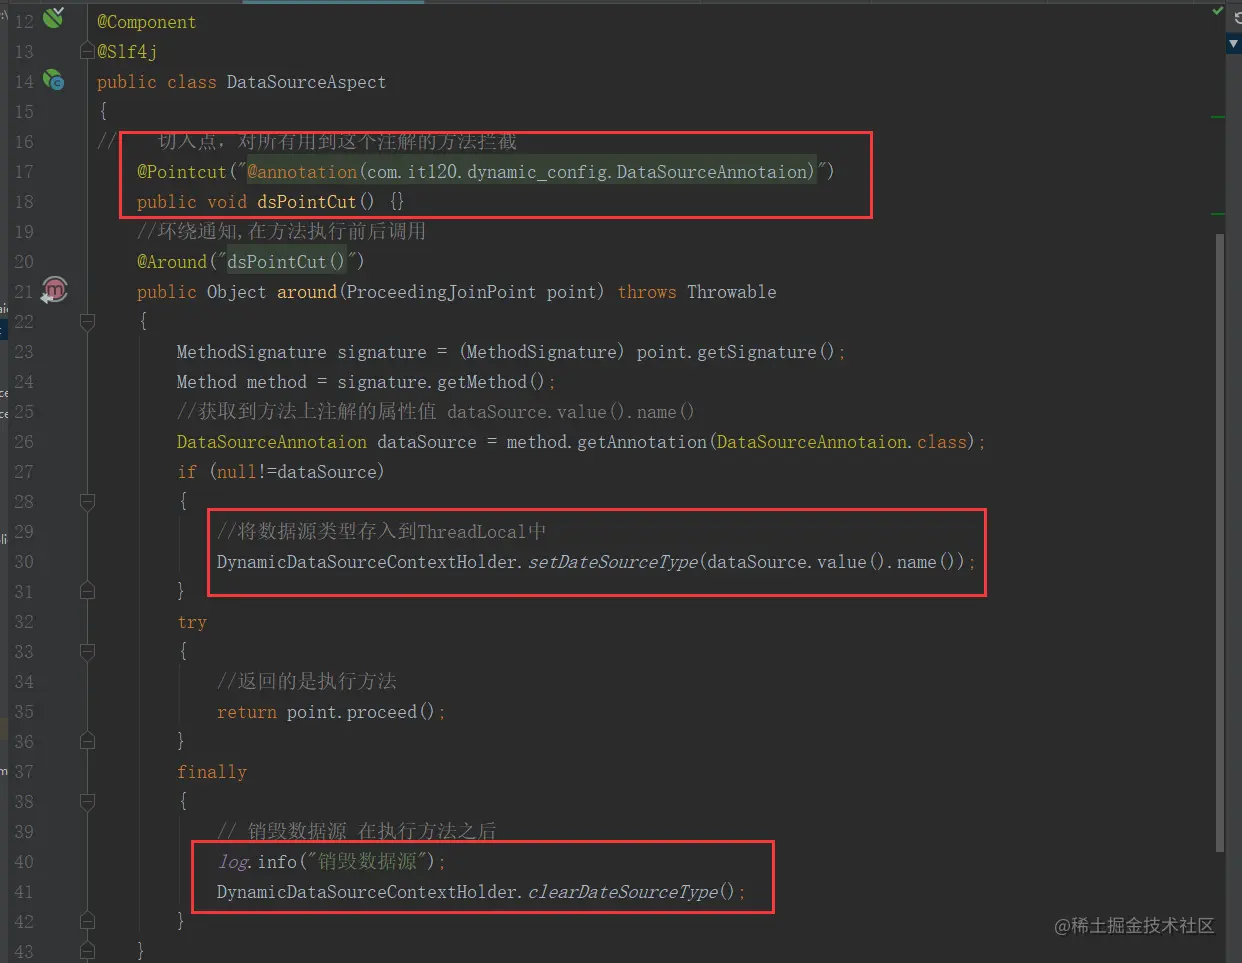Click line number 41 in the gutter

(24, 892)
